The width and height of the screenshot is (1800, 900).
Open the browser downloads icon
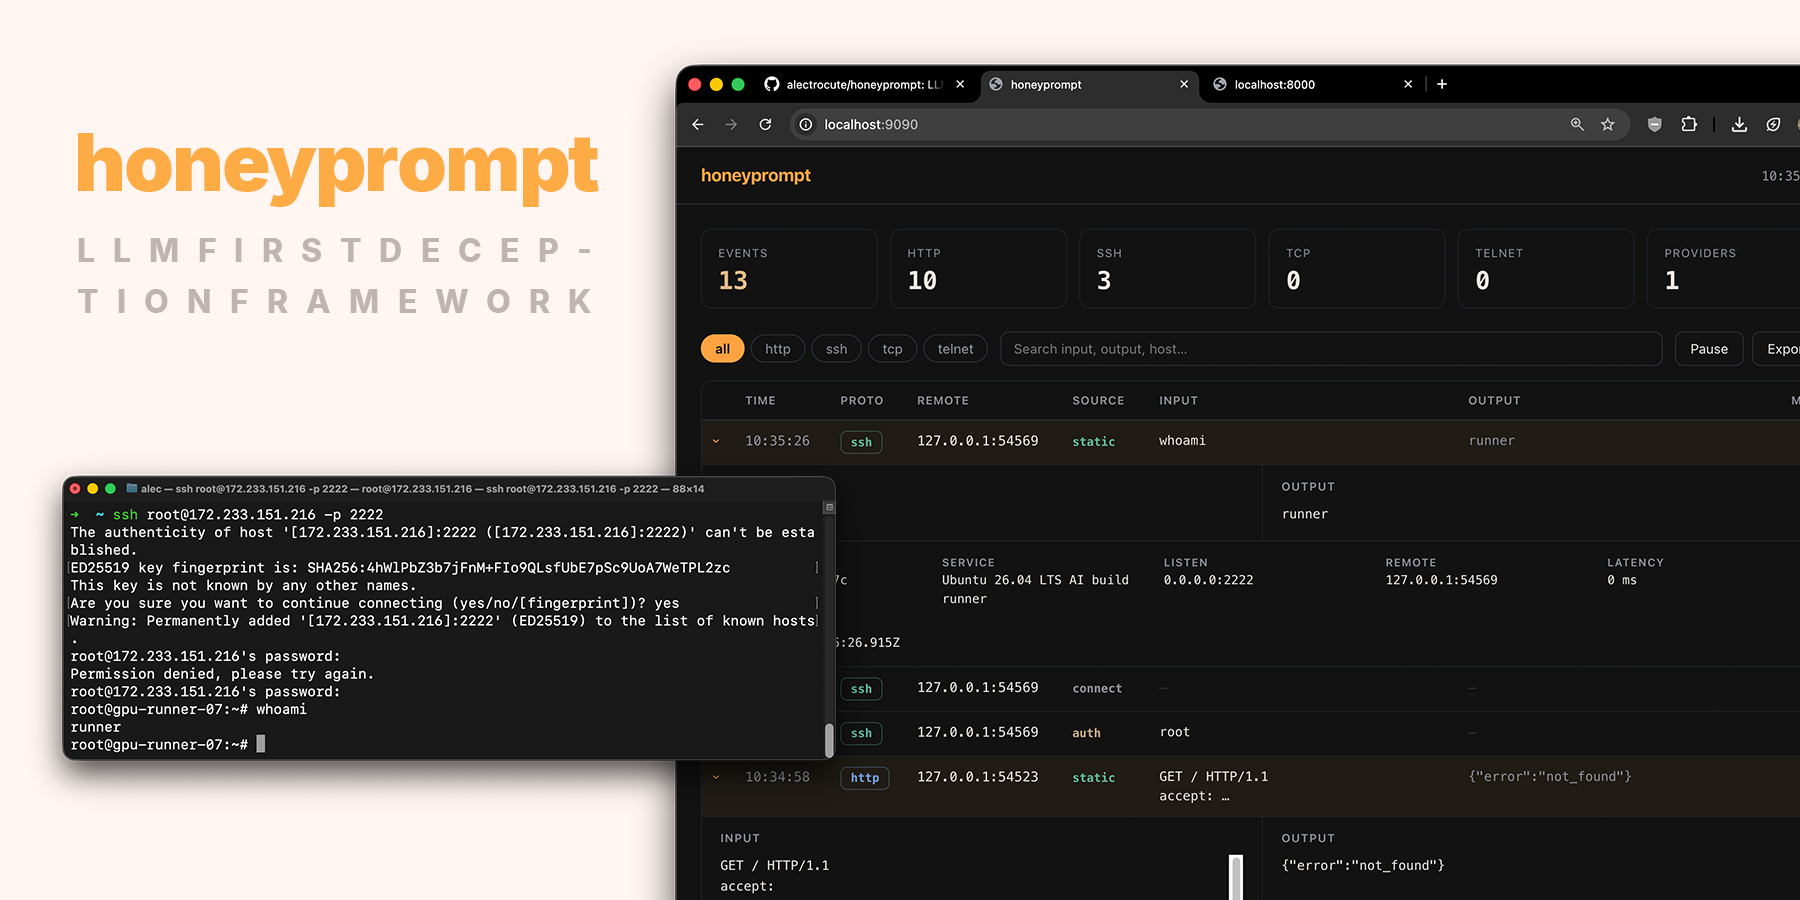pos(1740,124)
